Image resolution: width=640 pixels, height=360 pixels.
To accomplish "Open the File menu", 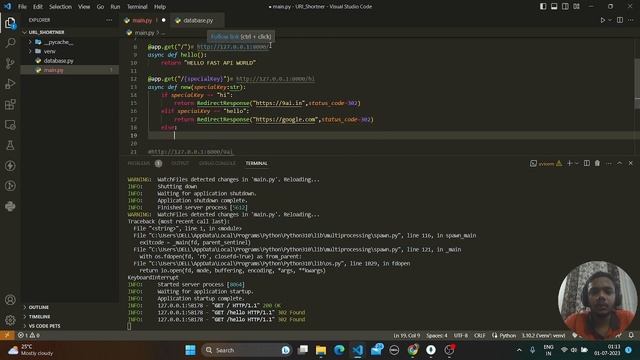I will point(22,7).
